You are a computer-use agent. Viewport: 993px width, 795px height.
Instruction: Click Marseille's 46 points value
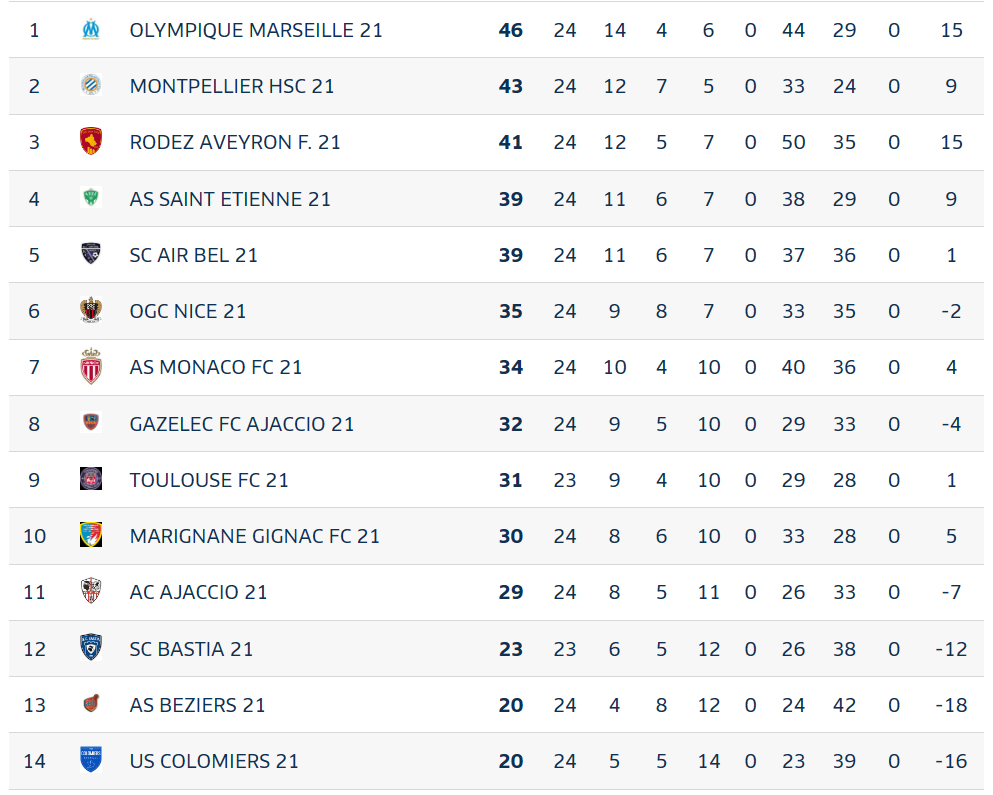pyautogui.click(x=510, y=30)
